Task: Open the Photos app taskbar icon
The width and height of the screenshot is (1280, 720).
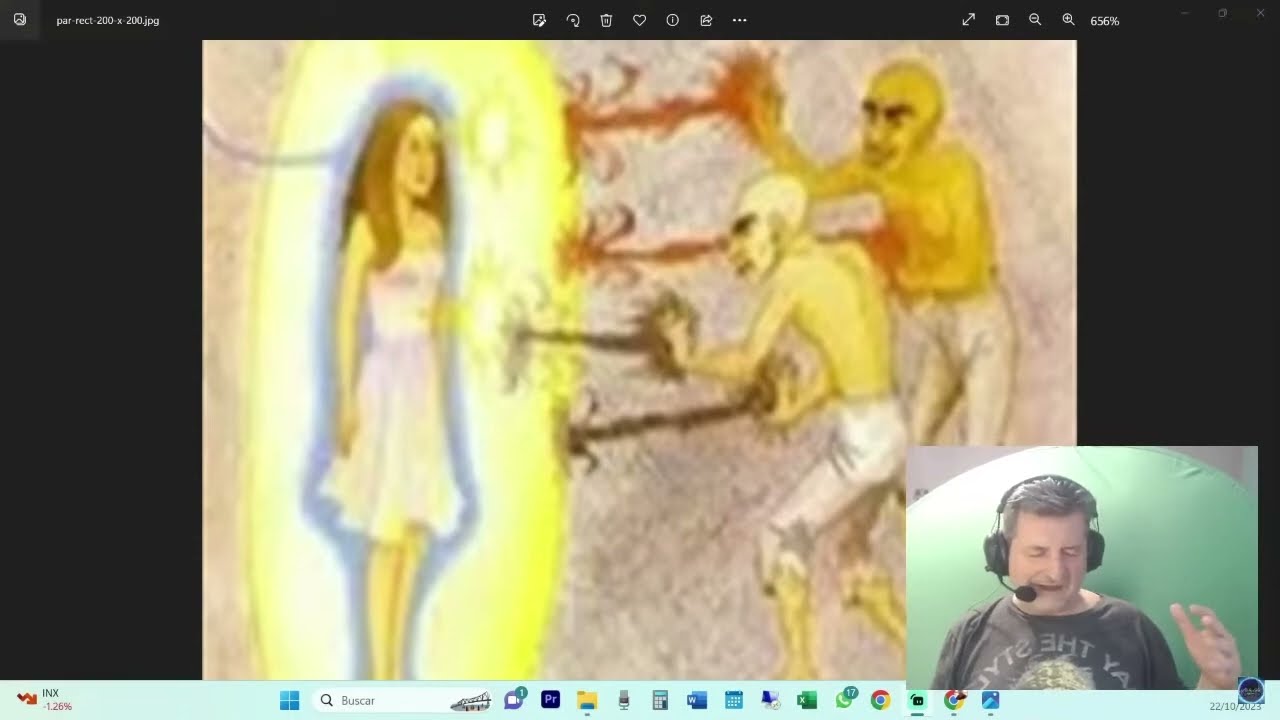Action: point(990,700)
